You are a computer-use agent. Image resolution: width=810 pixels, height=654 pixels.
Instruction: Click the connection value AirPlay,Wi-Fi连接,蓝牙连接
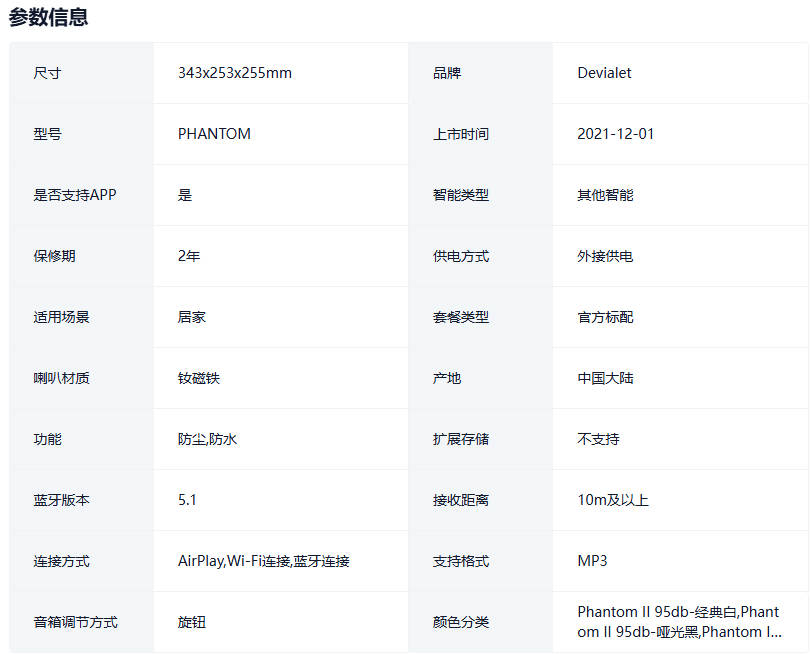(x=264, y=561)
